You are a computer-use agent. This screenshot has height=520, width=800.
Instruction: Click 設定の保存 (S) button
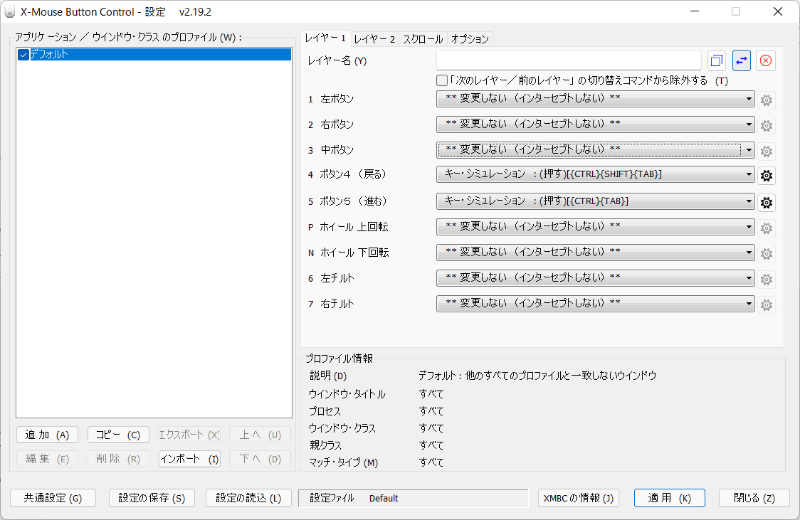click(152, 498)
